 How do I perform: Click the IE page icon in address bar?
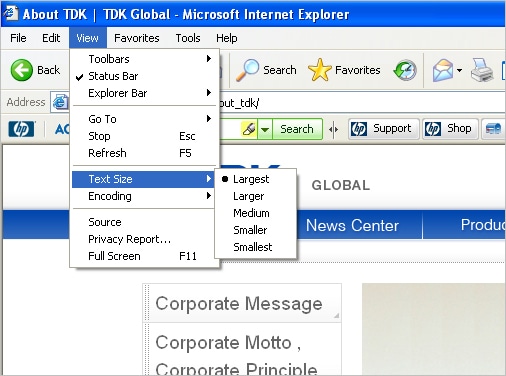coord(60,102)
